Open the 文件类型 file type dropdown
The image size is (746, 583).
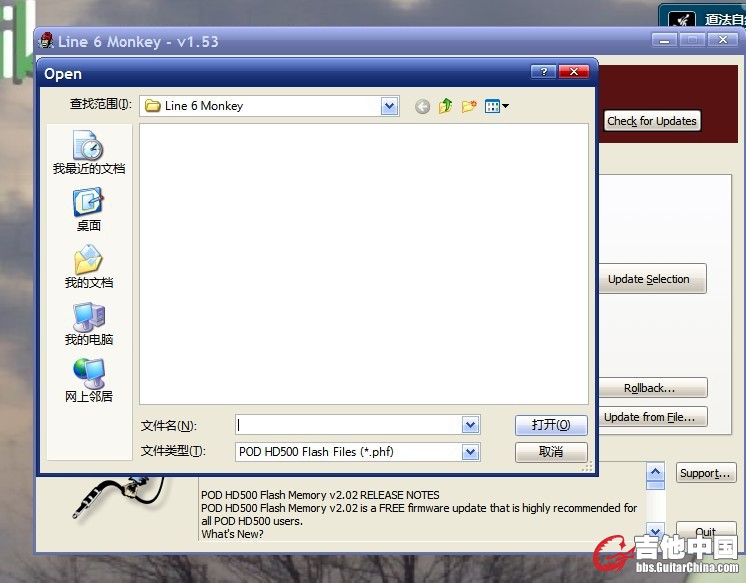(x=470, y=452)
